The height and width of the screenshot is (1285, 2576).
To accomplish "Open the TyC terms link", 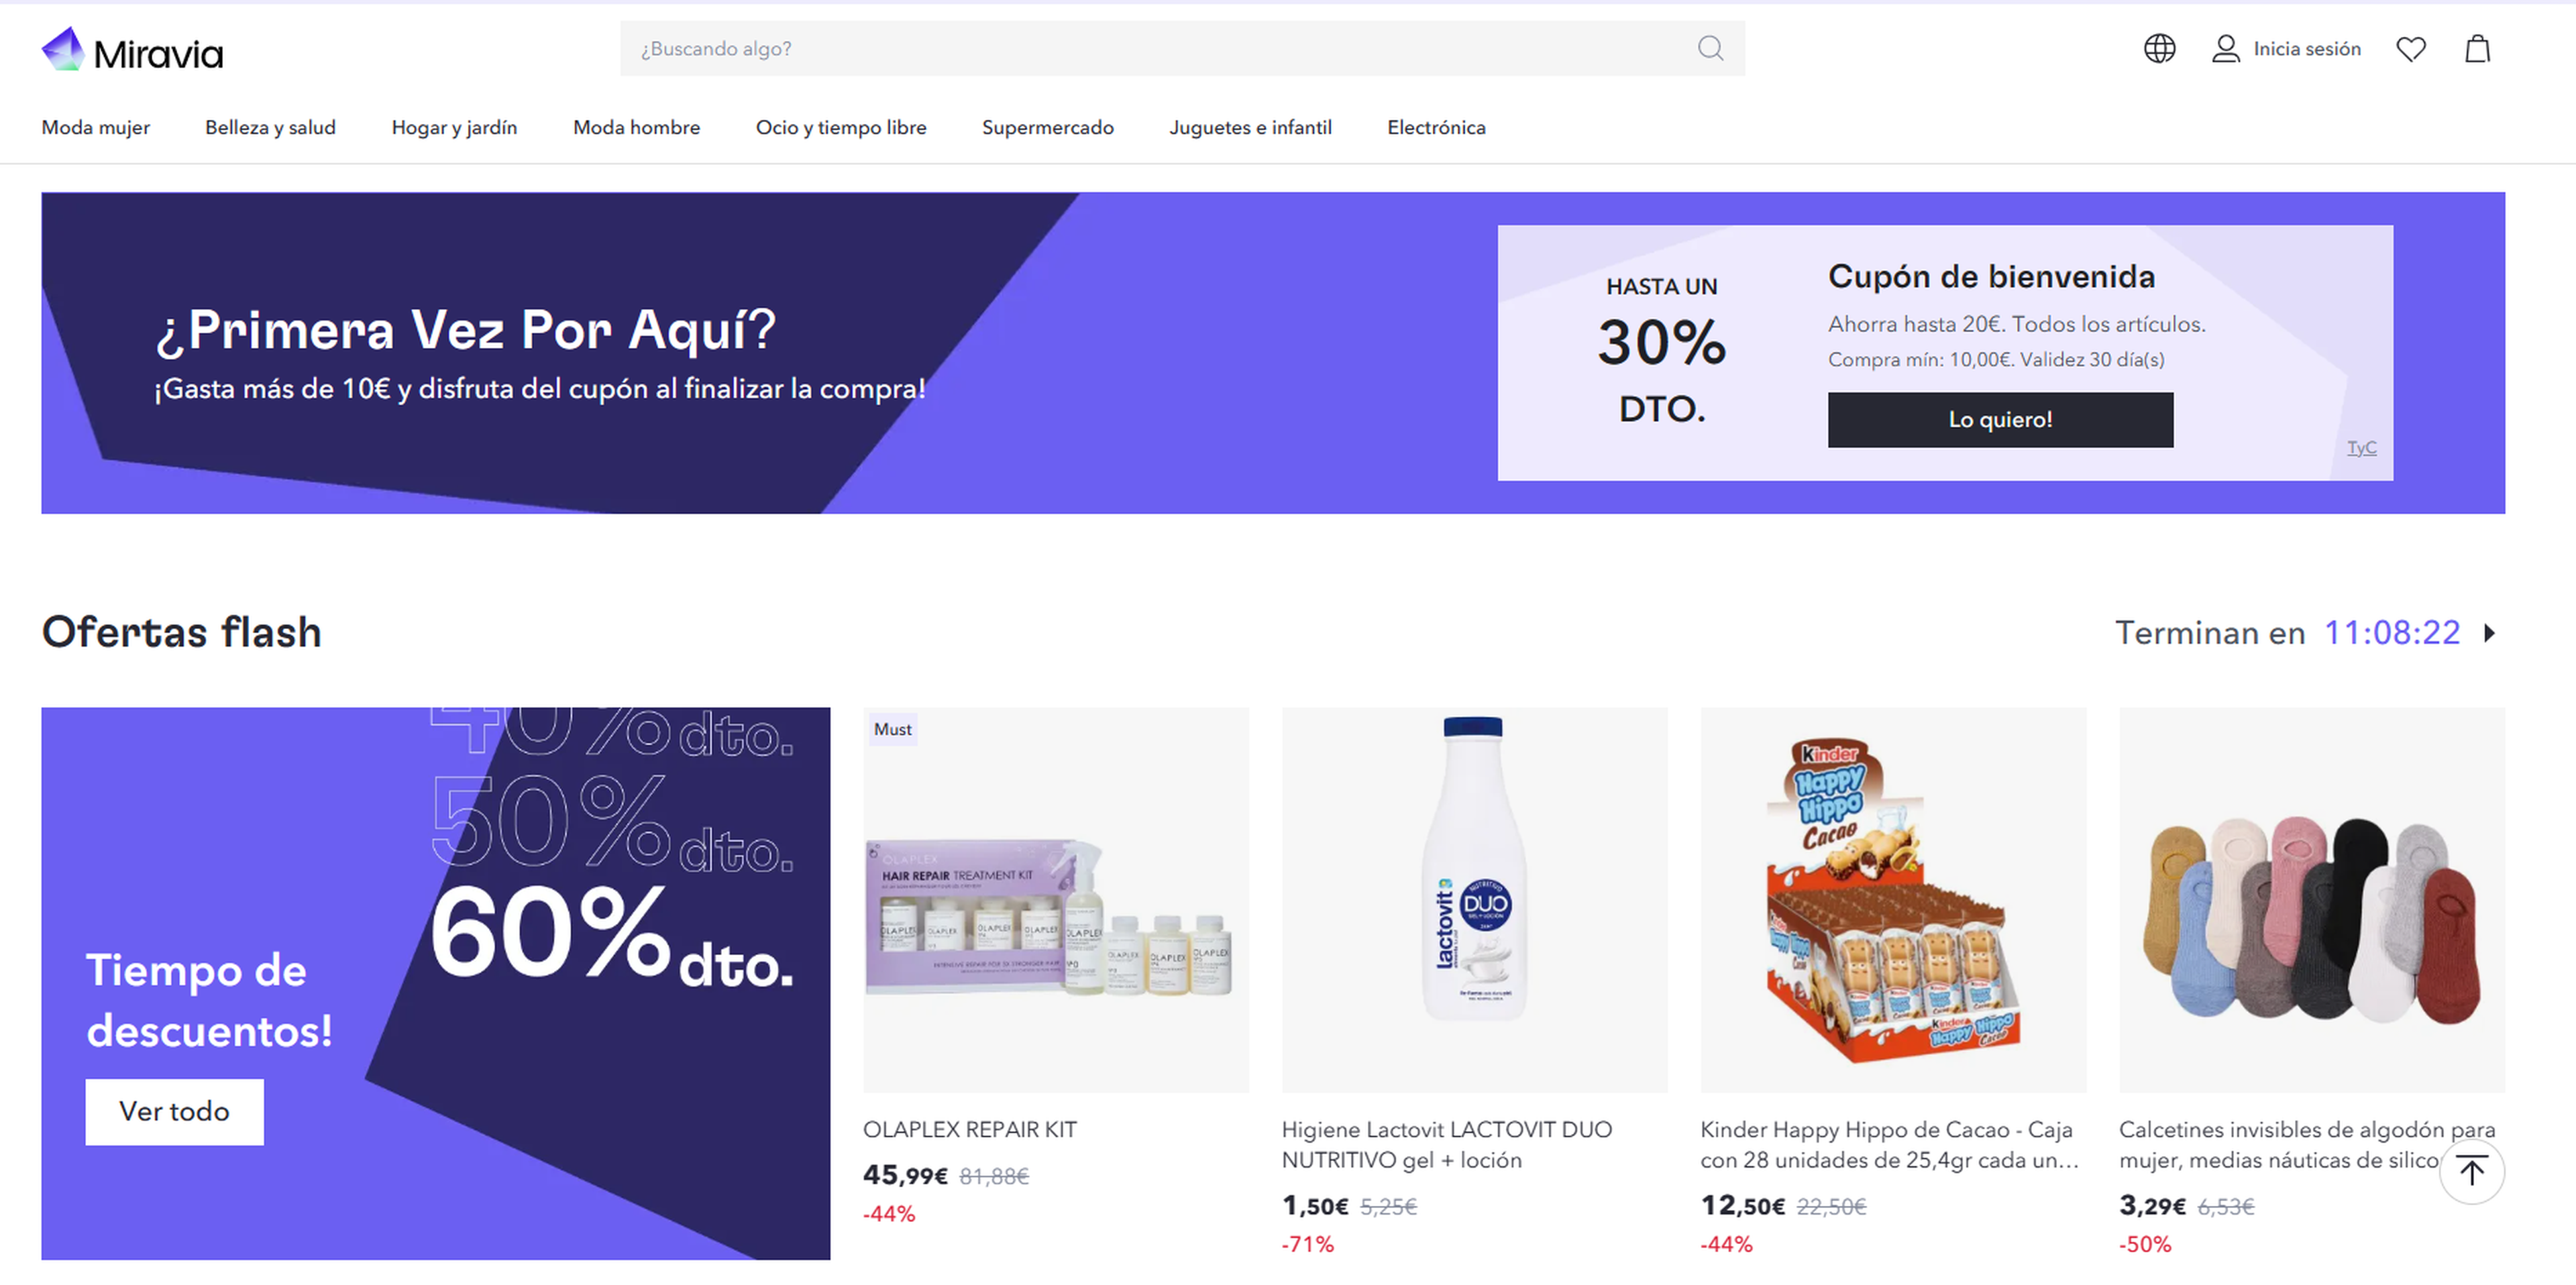I will (x=2361, y=447).
